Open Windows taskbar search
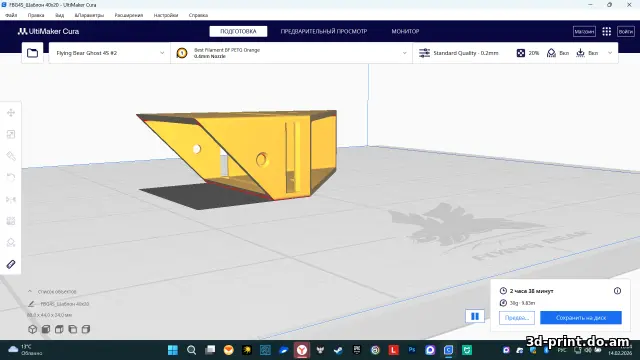Image resolution: width=640 pixels, height=360 pixels. tap(191, 350)
